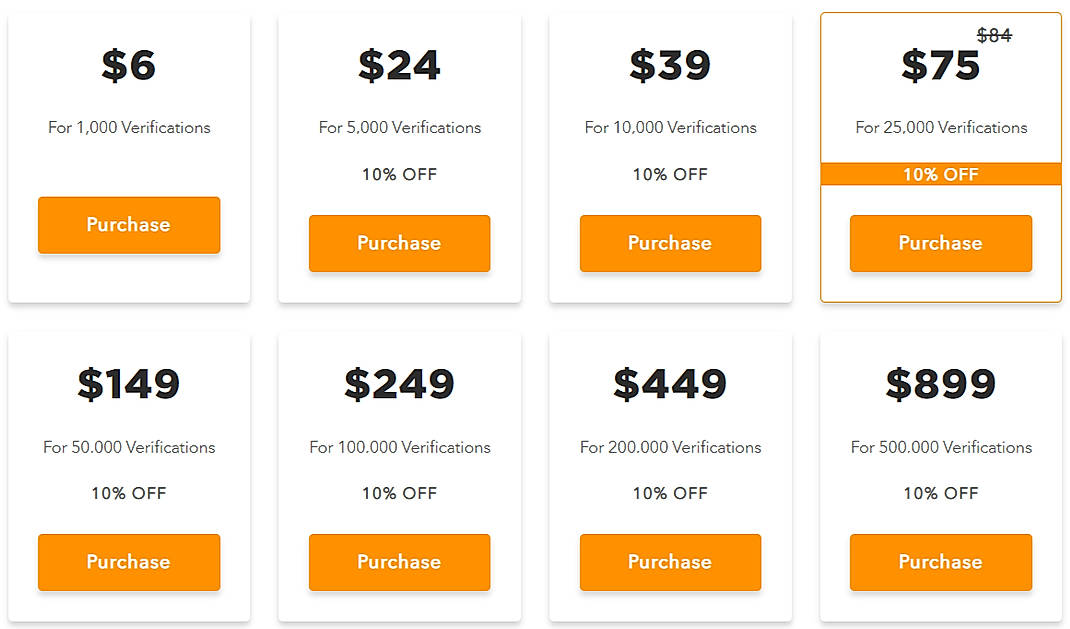Purchase the $899 plan for 500,000 verifications
The image size is (1070, 629).
(x=940, y=562)
